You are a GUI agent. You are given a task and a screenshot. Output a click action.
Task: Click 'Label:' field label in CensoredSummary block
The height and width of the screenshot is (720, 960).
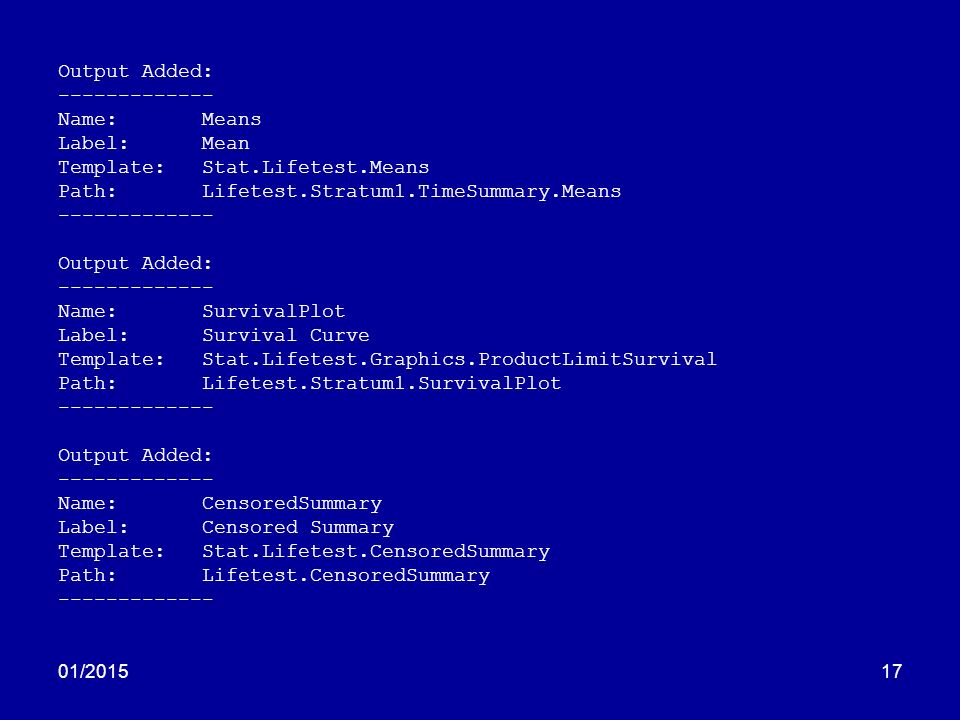(x=93, y=528)
